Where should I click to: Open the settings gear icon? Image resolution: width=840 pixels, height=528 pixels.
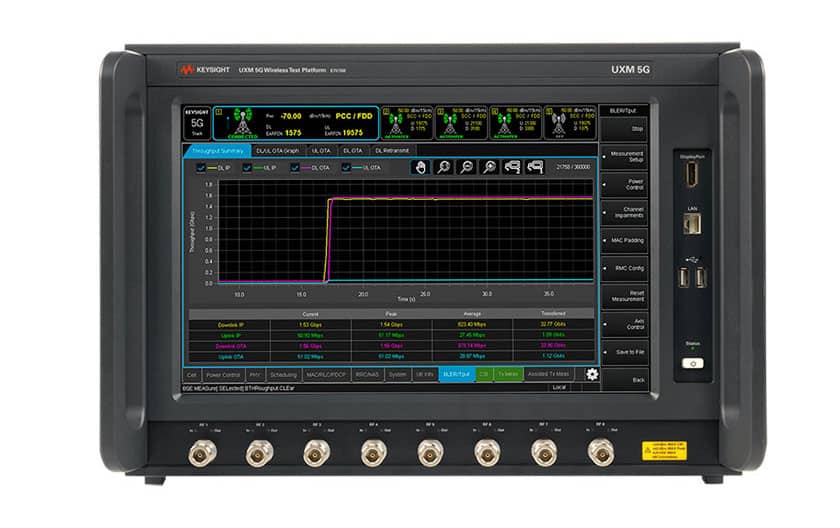pyautogui.click(x=592, y=374)
